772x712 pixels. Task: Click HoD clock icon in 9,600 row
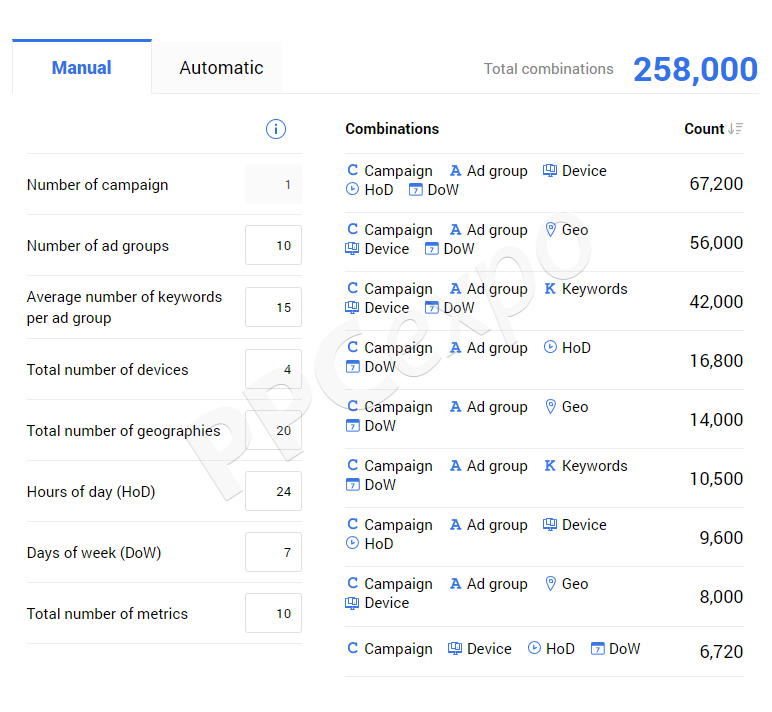(353, 543)
